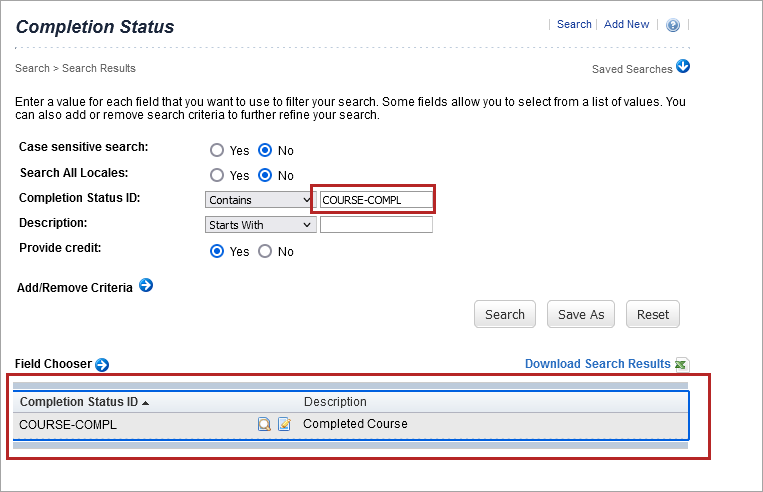Select No for Provide credit
Image resolution: width=763 pixels, height=492 pixels.
point(265,252)
